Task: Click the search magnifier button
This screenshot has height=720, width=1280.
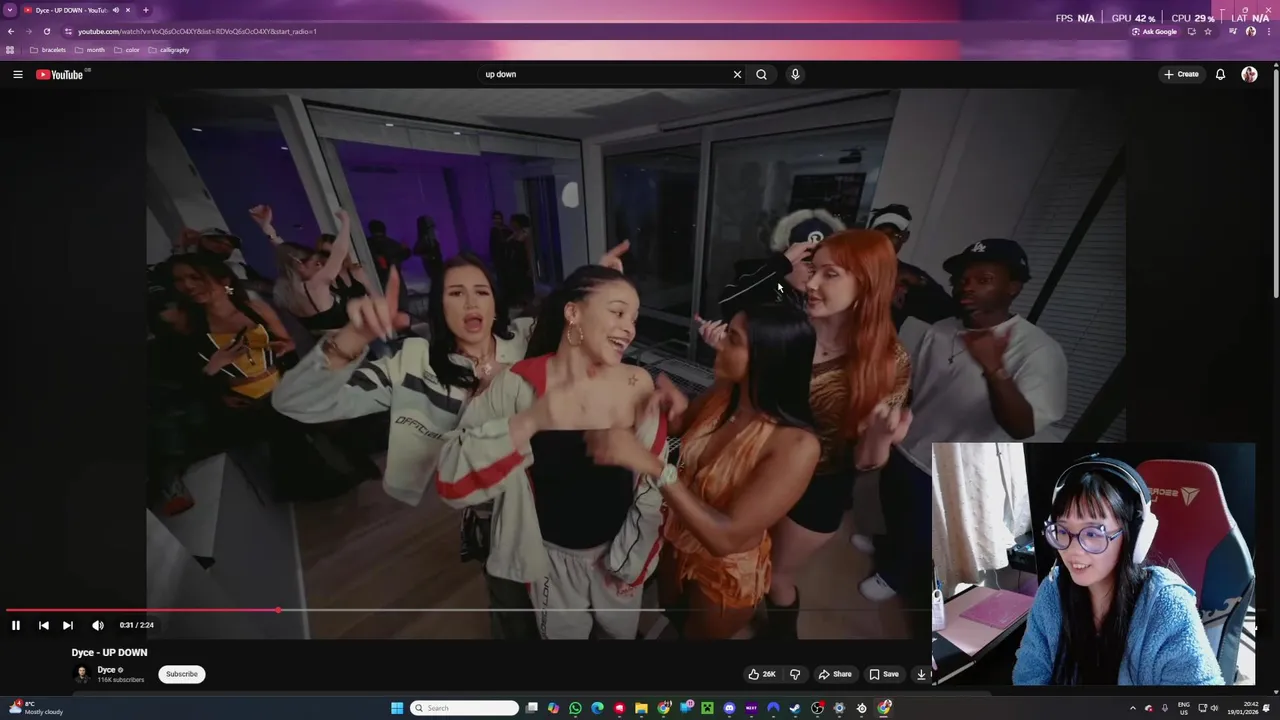Action: 761,74
